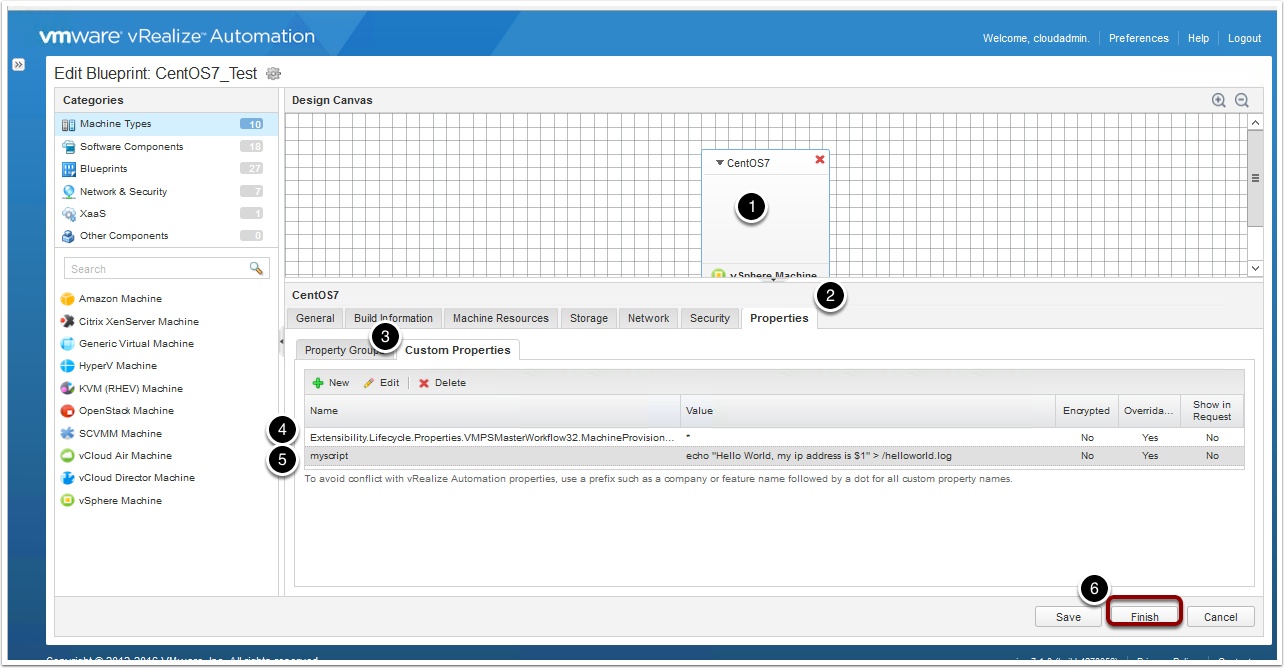The image size is (1284, 668).
Task: Open the Other Components category
Action: click(x=166, y=236)
